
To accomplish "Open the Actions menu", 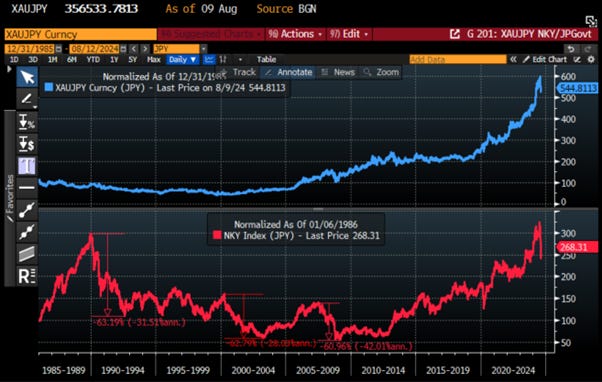I will click(295, 34).
